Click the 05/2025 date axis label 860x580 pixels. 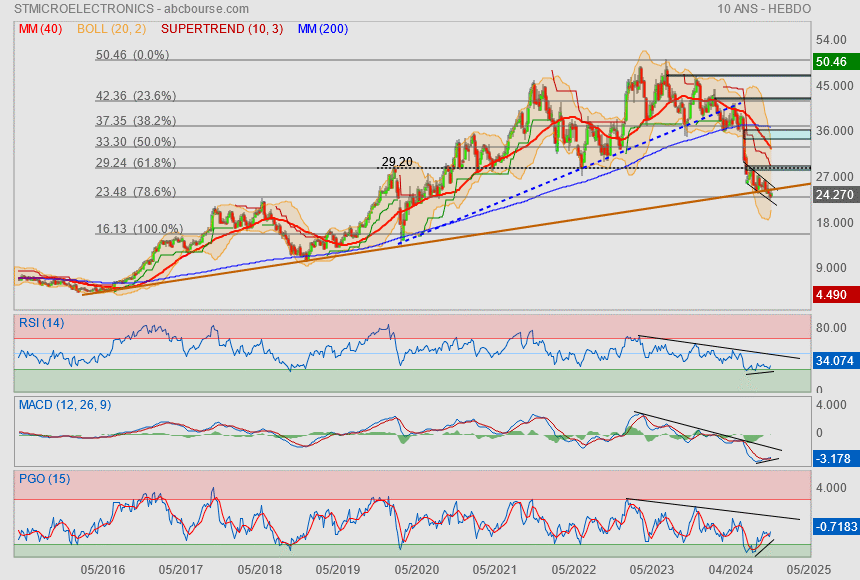pos(808,570)
